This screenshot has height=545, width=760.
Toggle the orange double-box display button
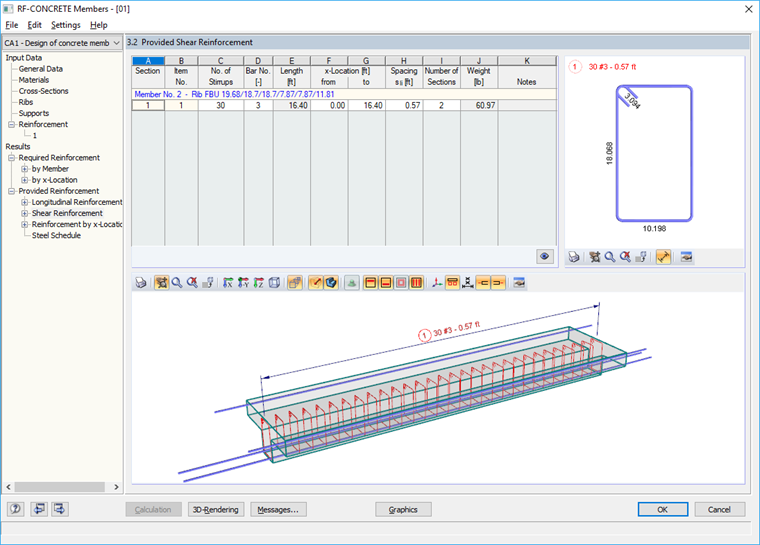pyautogui.click(x=452, y=283)
